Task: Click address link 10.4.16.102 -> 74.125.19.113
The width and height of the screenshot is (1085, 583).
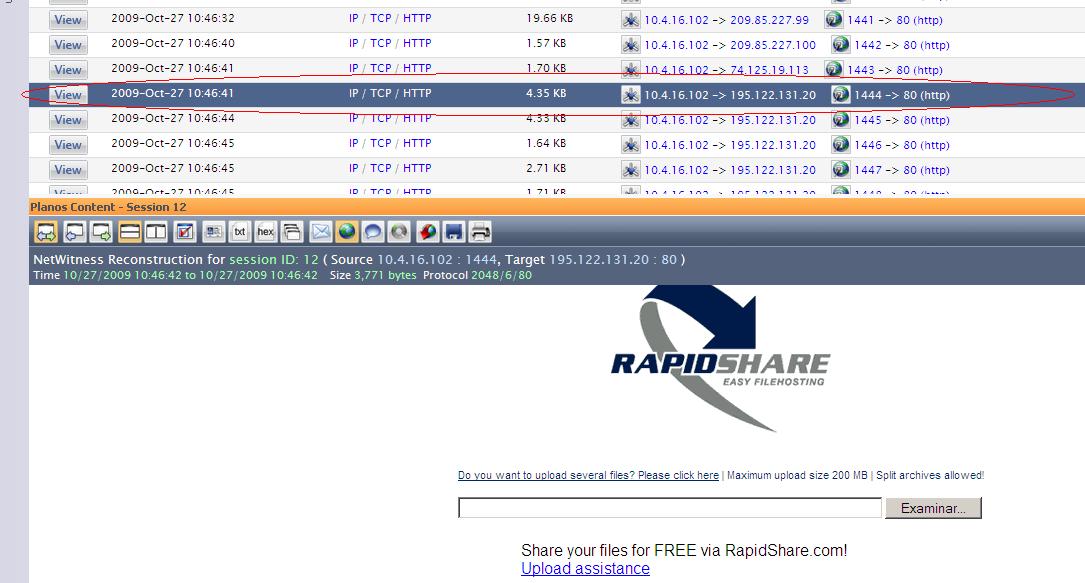Action: [727, 70]
